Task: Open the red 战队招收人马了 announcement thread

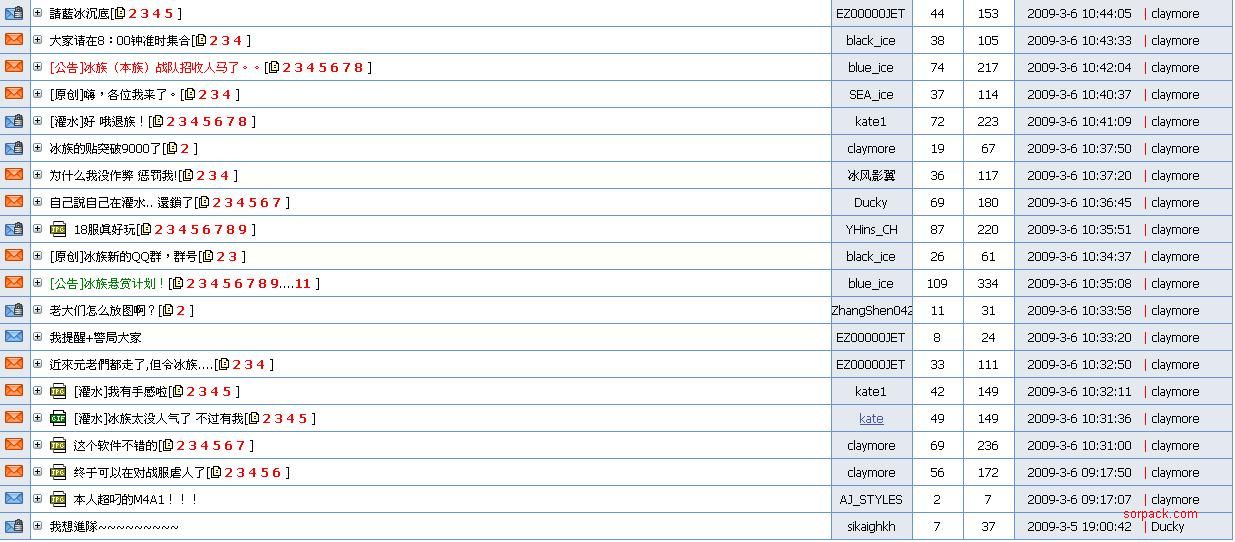Action: coord(155,68)
